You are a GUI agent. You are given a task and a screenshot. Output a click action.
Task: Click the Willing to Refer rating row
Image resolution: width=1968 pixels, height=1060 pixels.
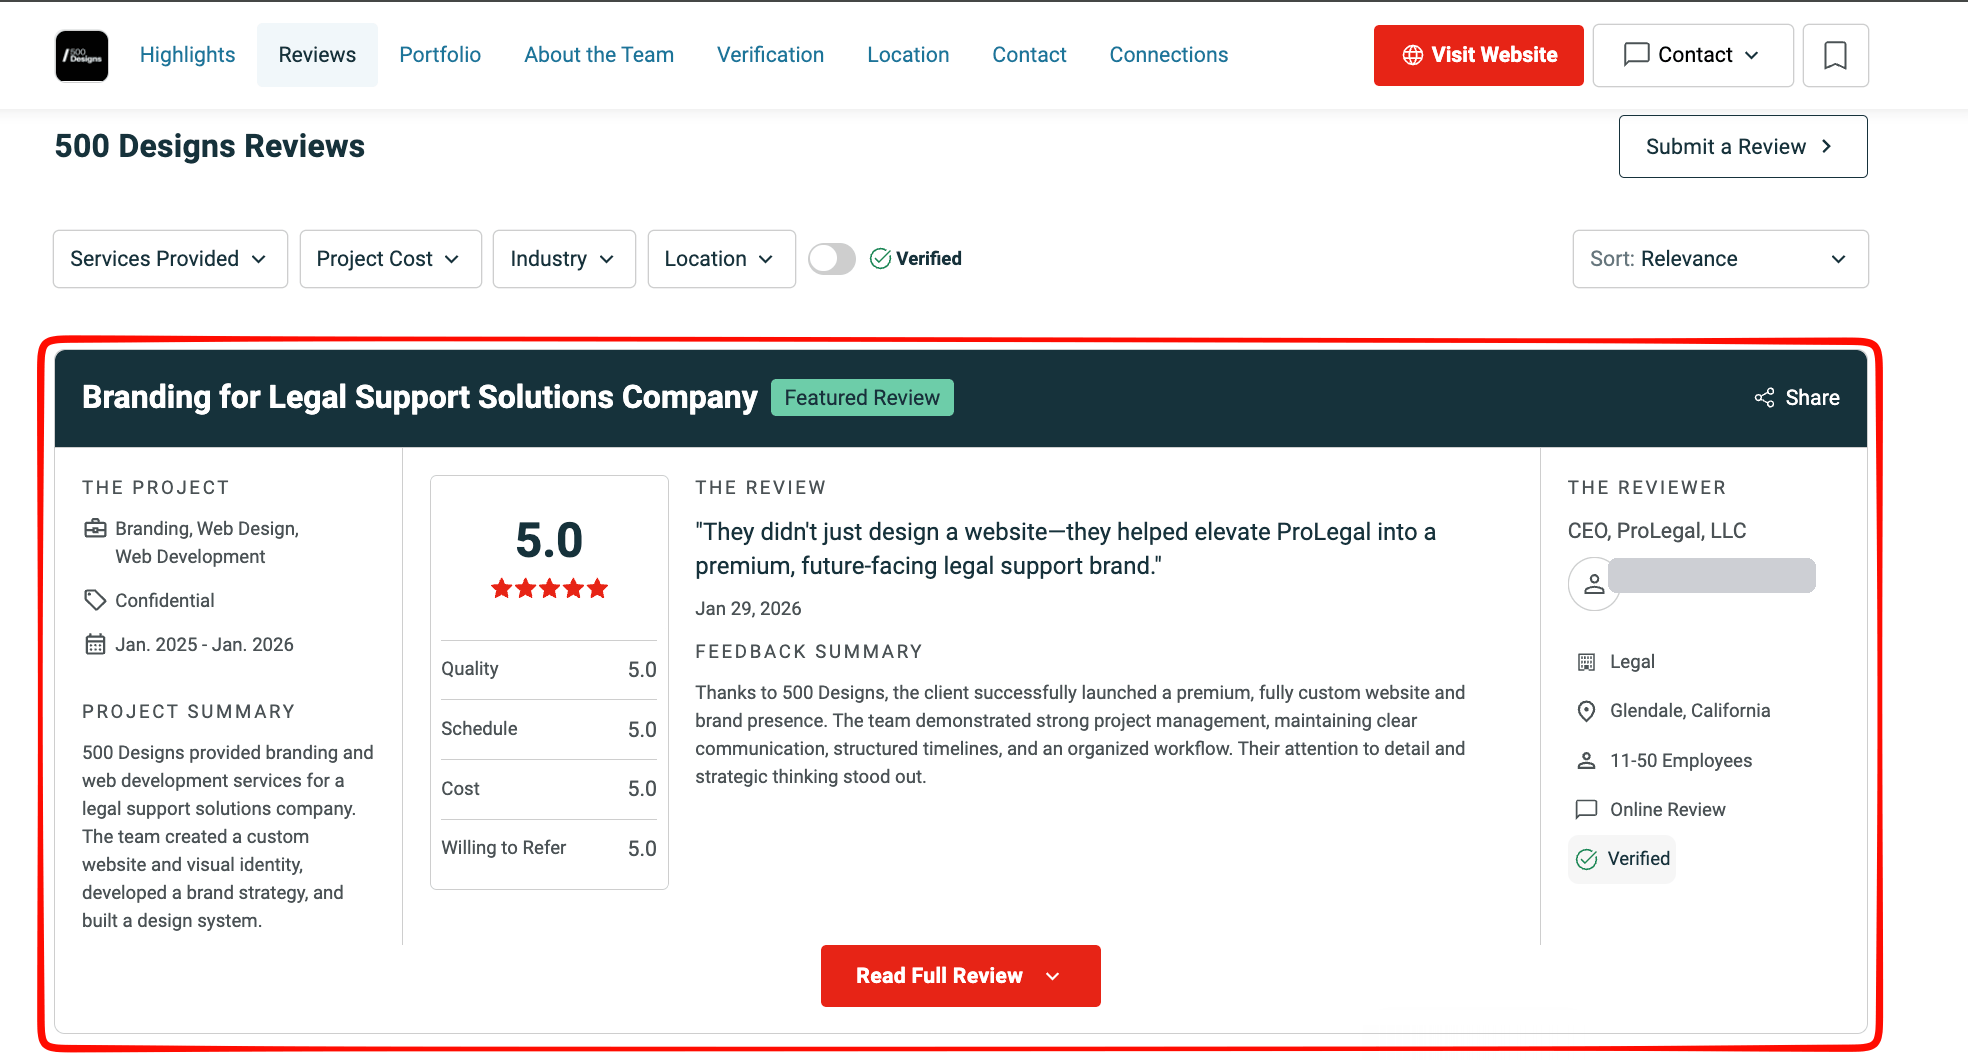(x=549, y=848)
